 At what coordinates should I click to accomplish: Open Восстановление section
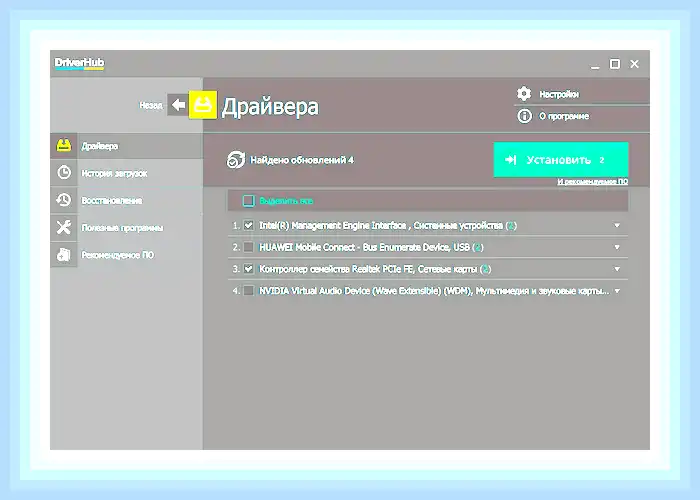coord(126,200)
